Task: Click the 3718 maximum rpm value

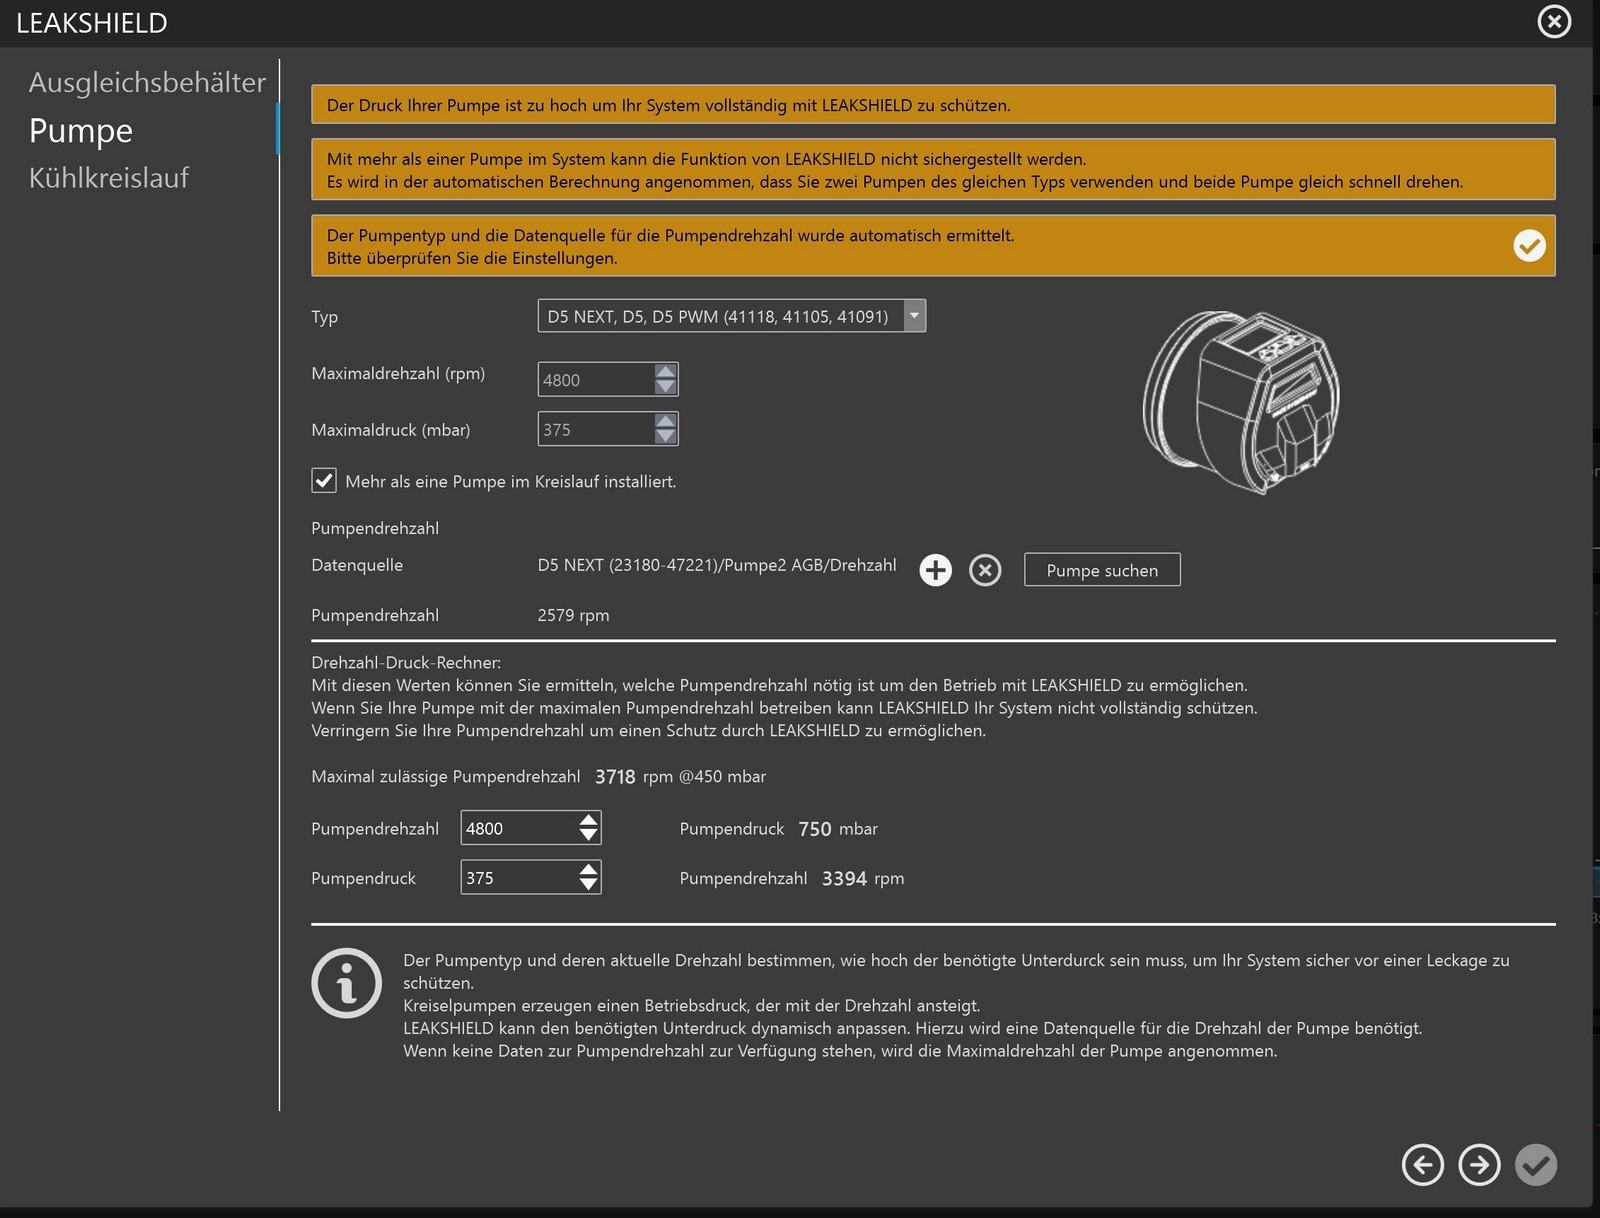Action: tap(615, 777)
